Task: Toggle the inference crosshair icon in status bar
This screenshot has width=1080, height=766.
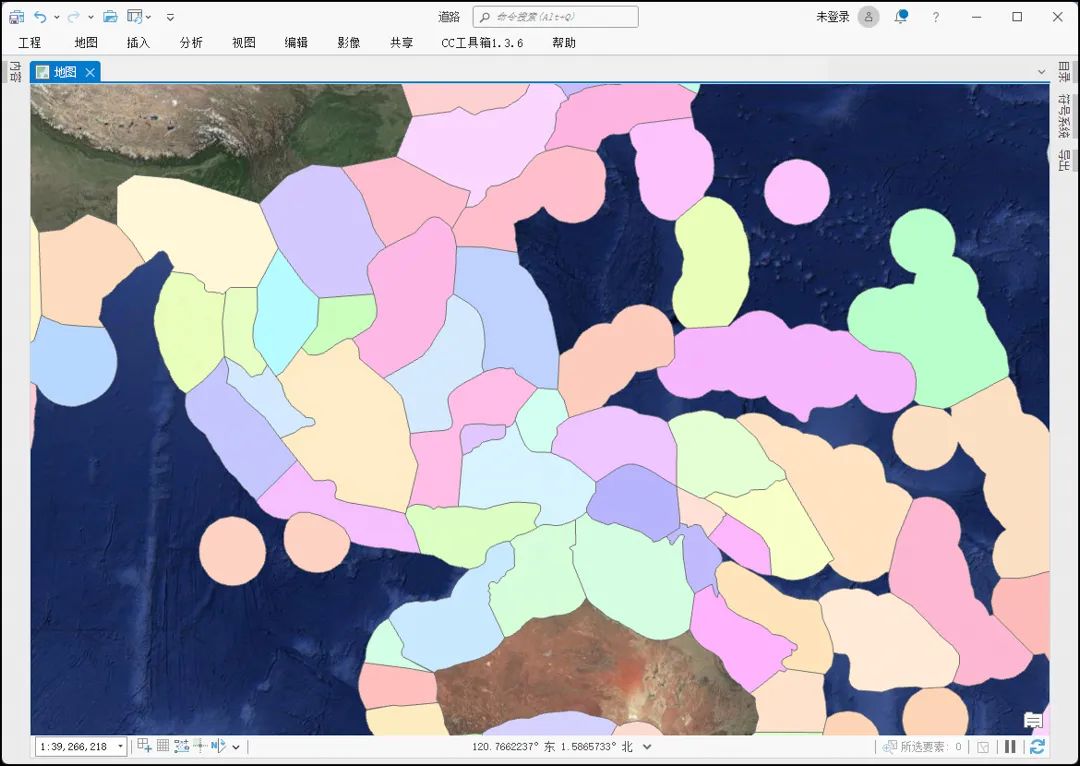Action: click(200, 745)
